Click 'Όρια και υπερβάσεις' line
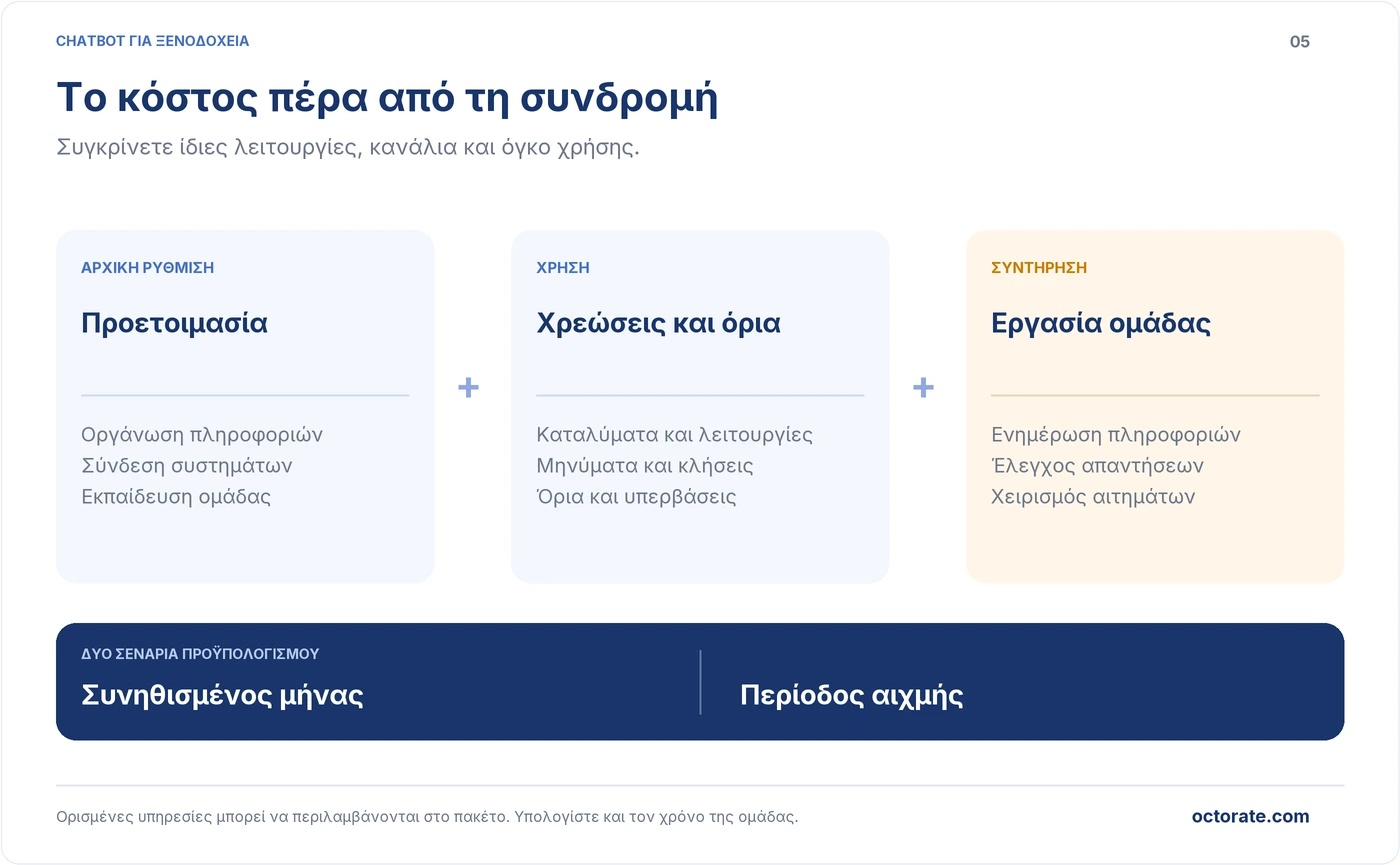The image size is (1400, 865). [636, 497]
